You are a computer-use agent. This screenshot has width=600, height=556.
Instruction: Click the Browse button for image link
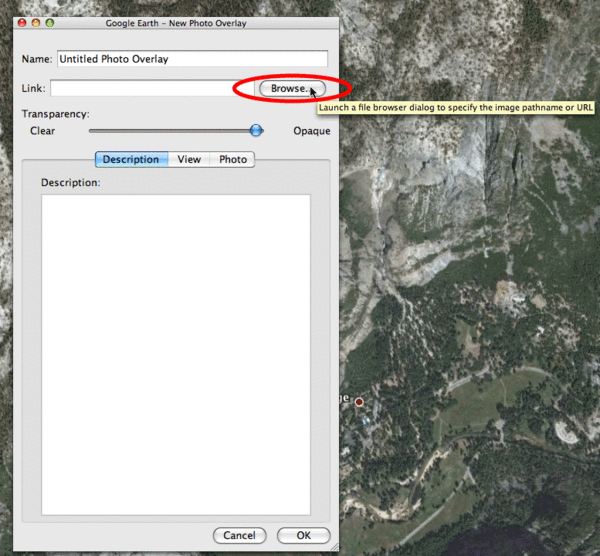292,88
